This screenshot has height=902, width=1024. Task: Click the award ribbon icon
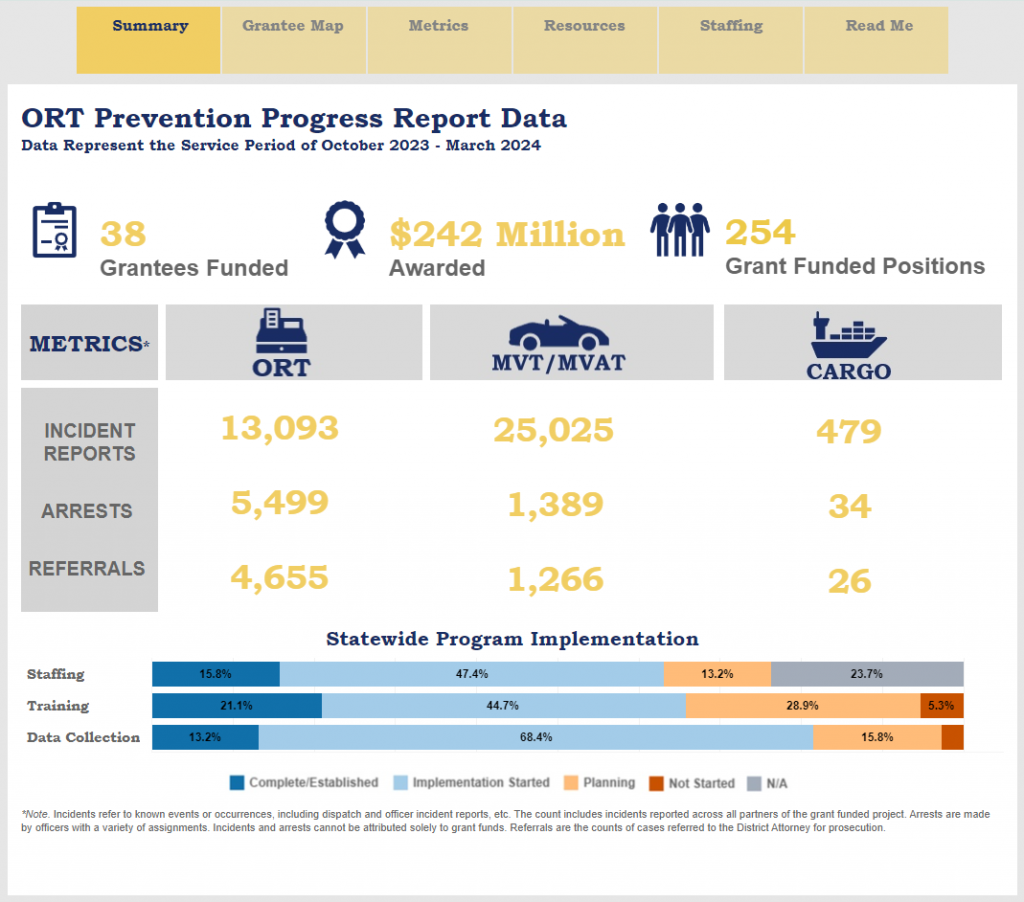click(x=346, y=230)
